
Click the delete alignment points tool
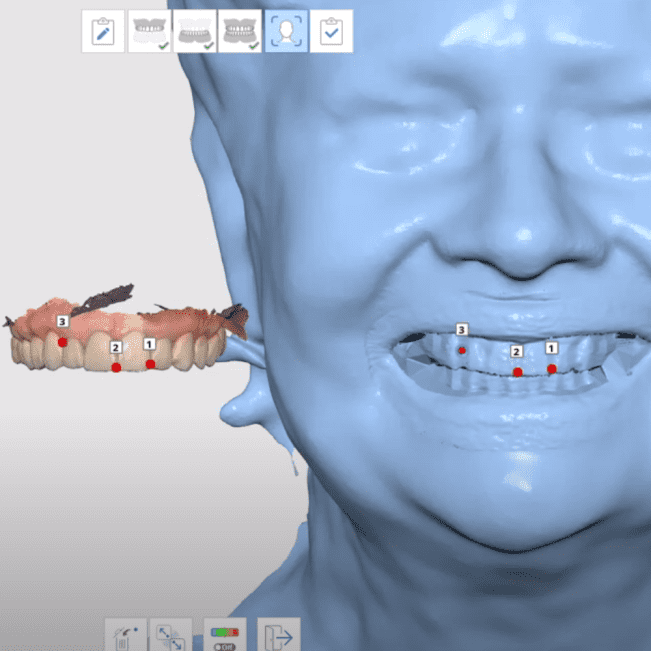coord(126,637)
